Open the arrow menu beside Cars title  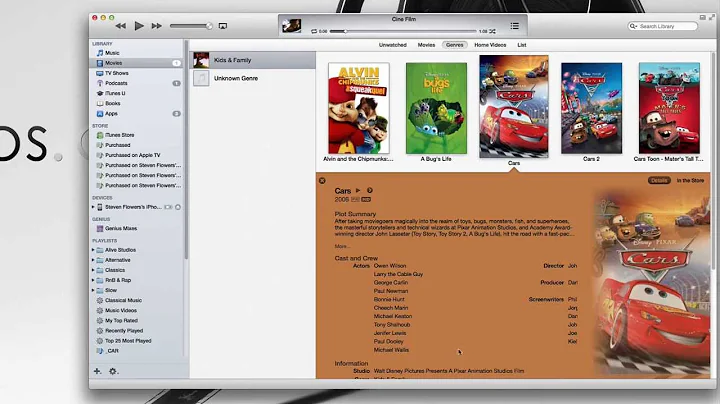370,191
